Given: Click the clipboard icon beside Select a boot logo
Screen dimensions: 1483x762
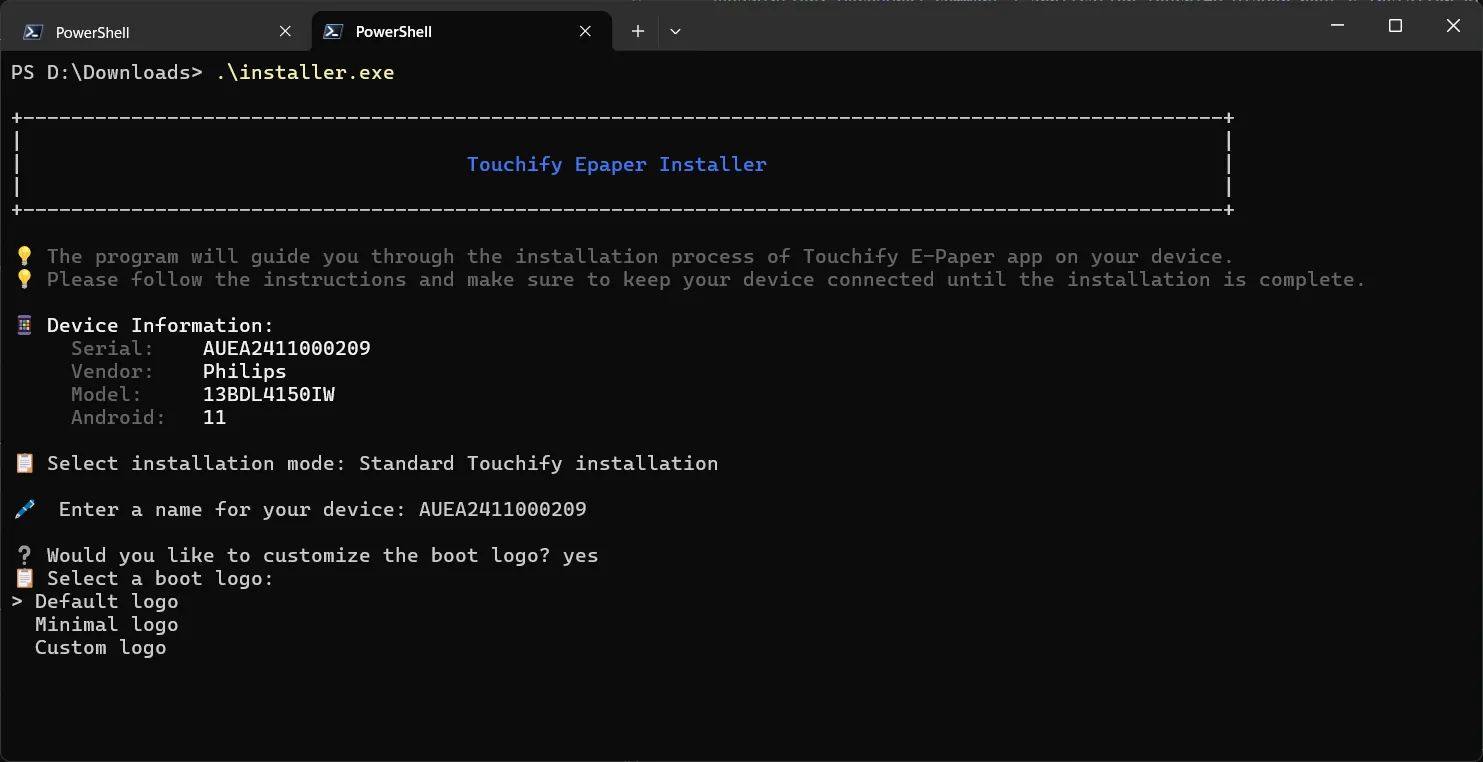Looking at the screenshot, I should coord(24,579).
